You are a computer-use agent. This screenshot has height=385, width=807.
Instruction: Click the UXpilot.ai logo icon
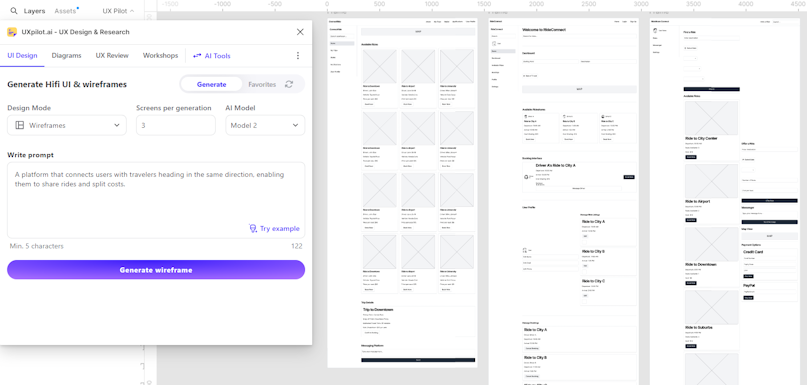tap(12, 32)
